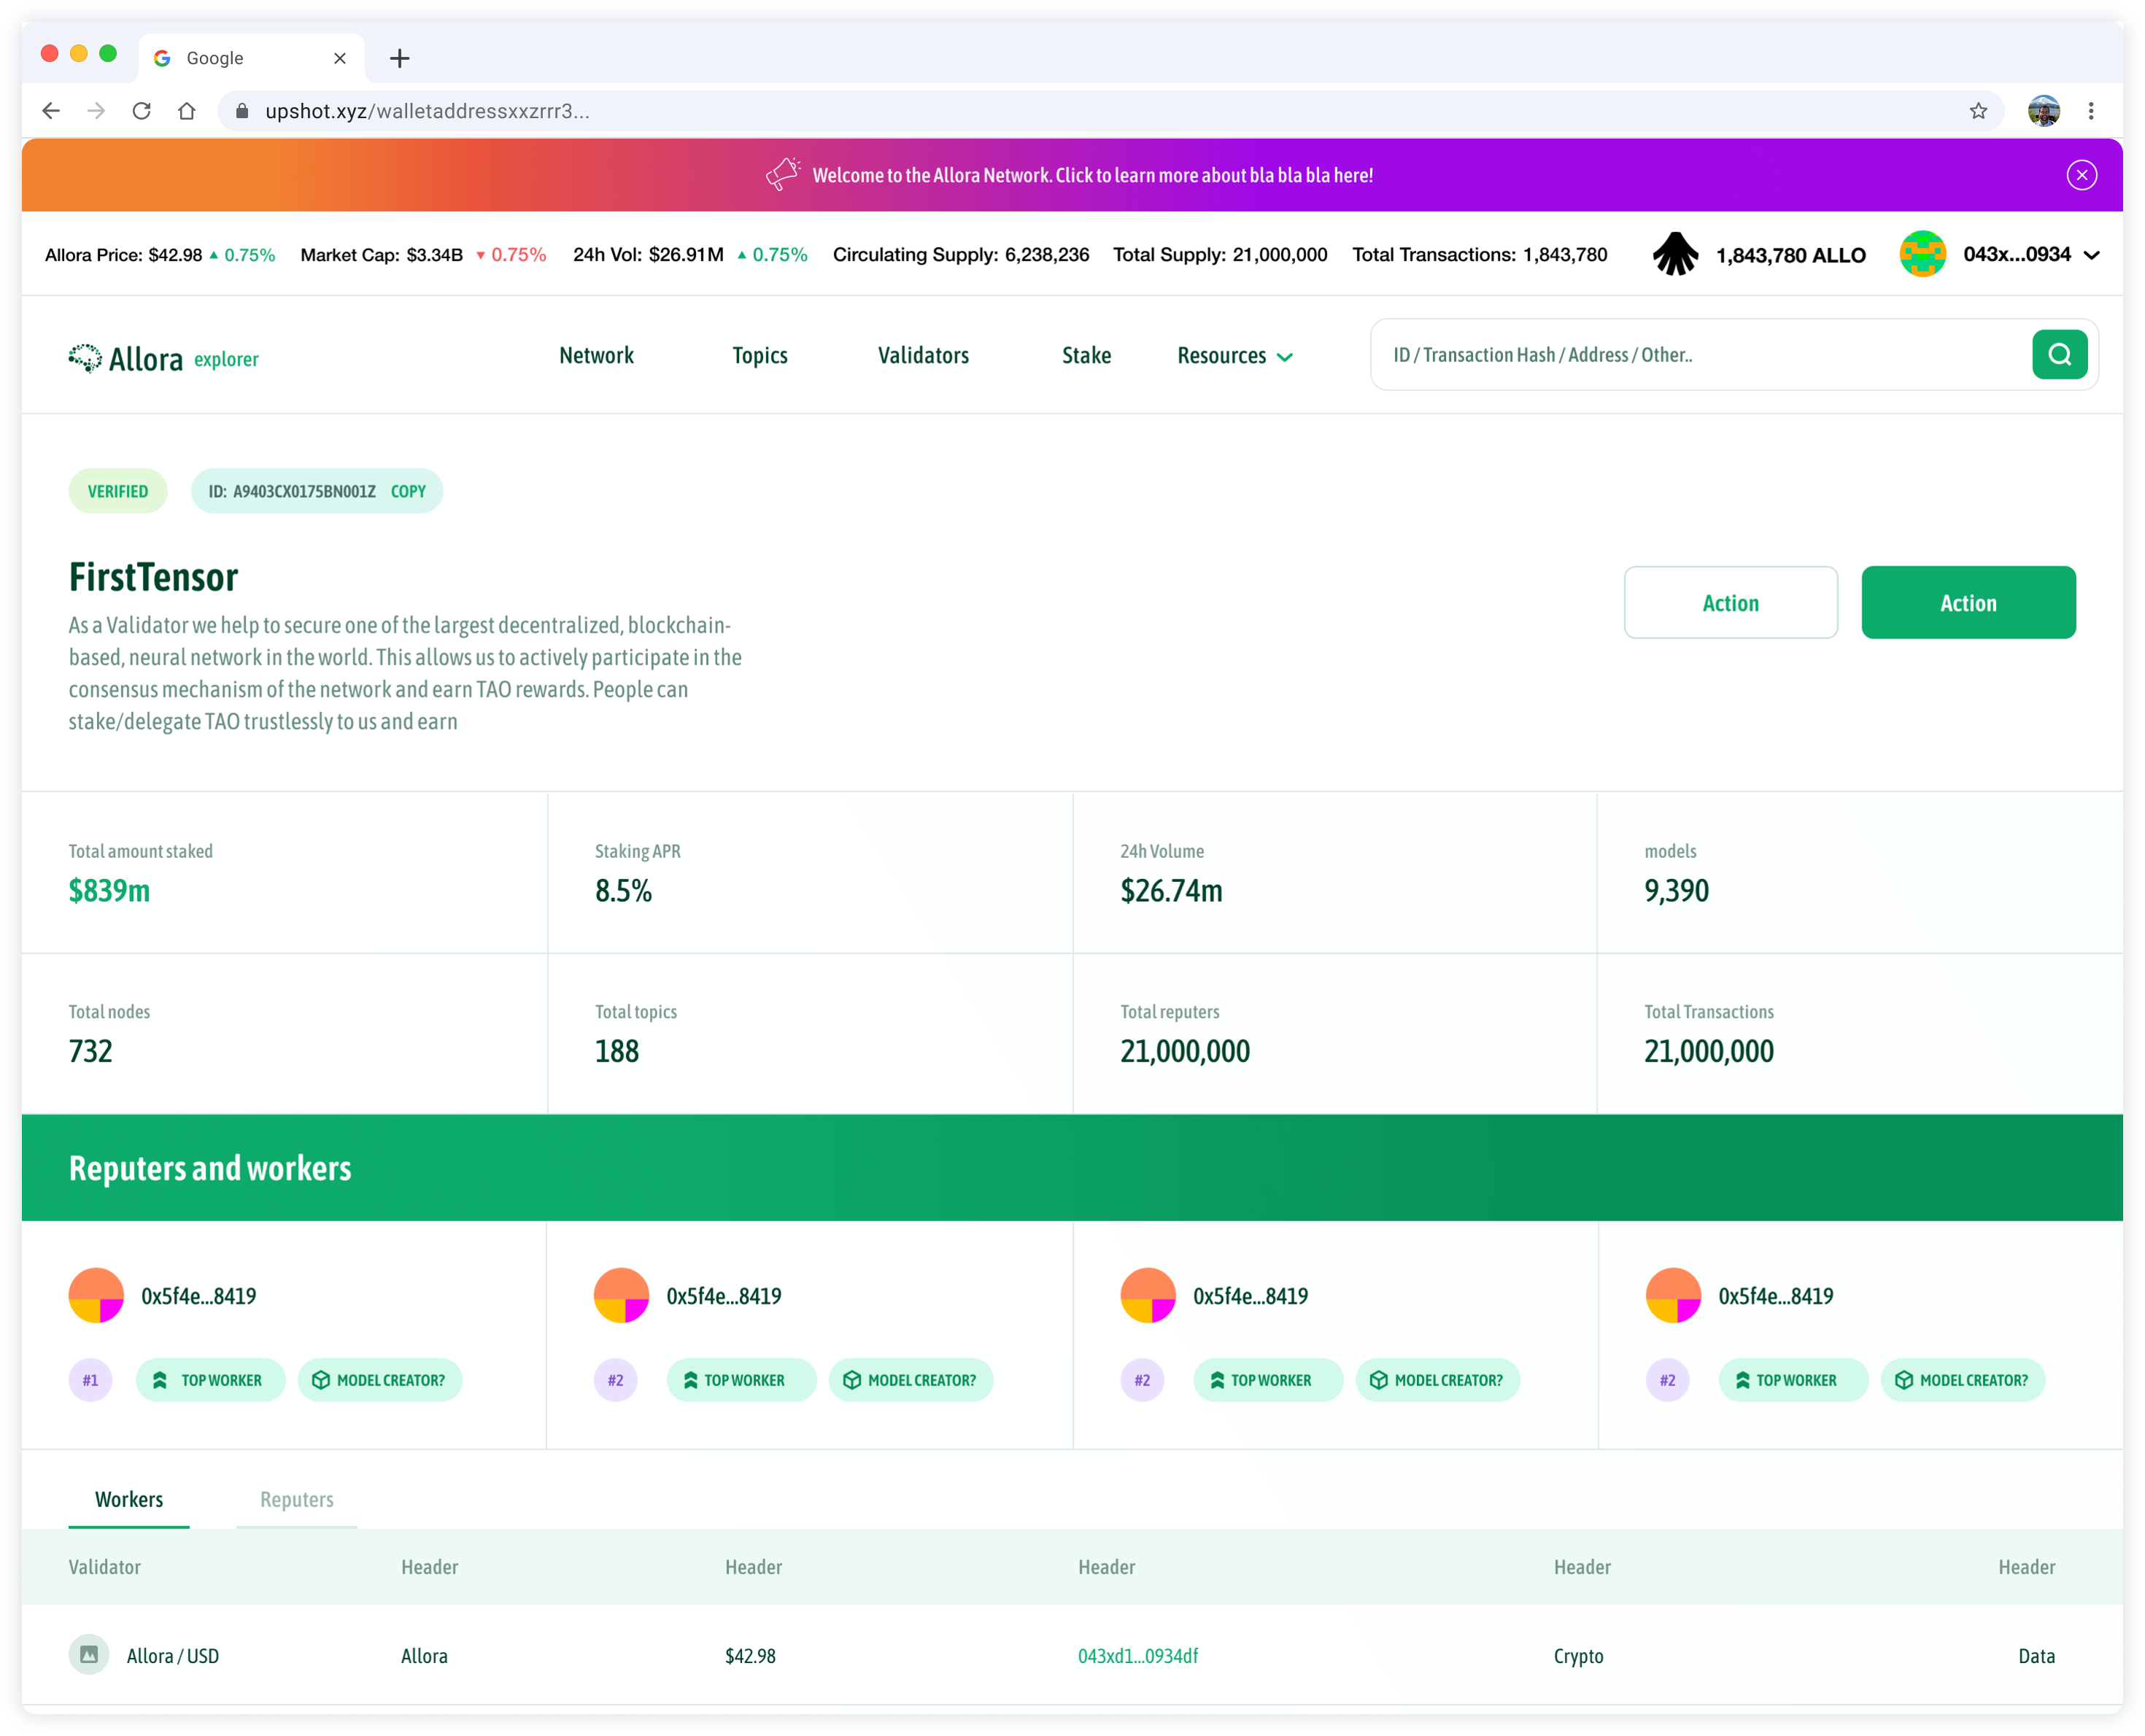Screen dimensions: 2145x1736
Task: Open the Network menu item
Action: [x=596, y=355]
